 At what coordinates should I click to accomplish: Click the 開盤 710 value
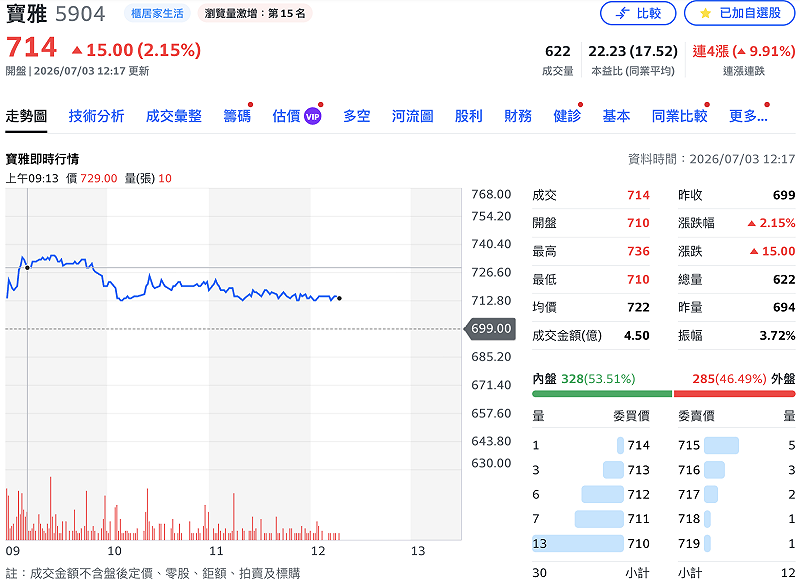638,223
